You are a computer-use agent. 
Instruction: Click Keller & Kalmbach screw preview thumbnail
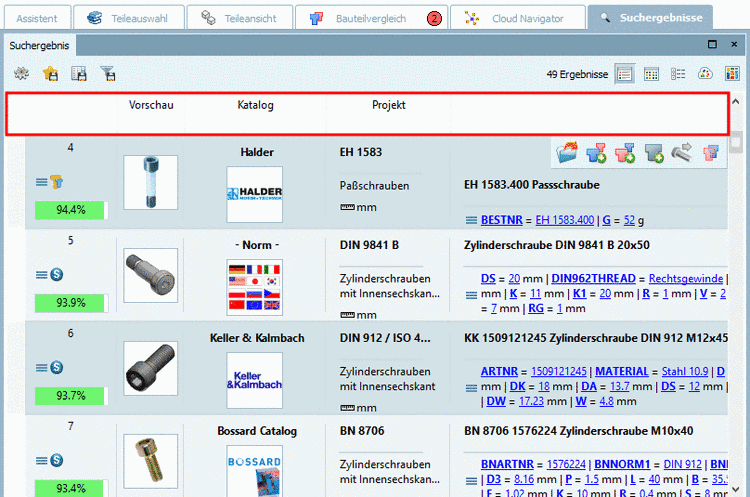pyautogui.click(x=151, y=368)
